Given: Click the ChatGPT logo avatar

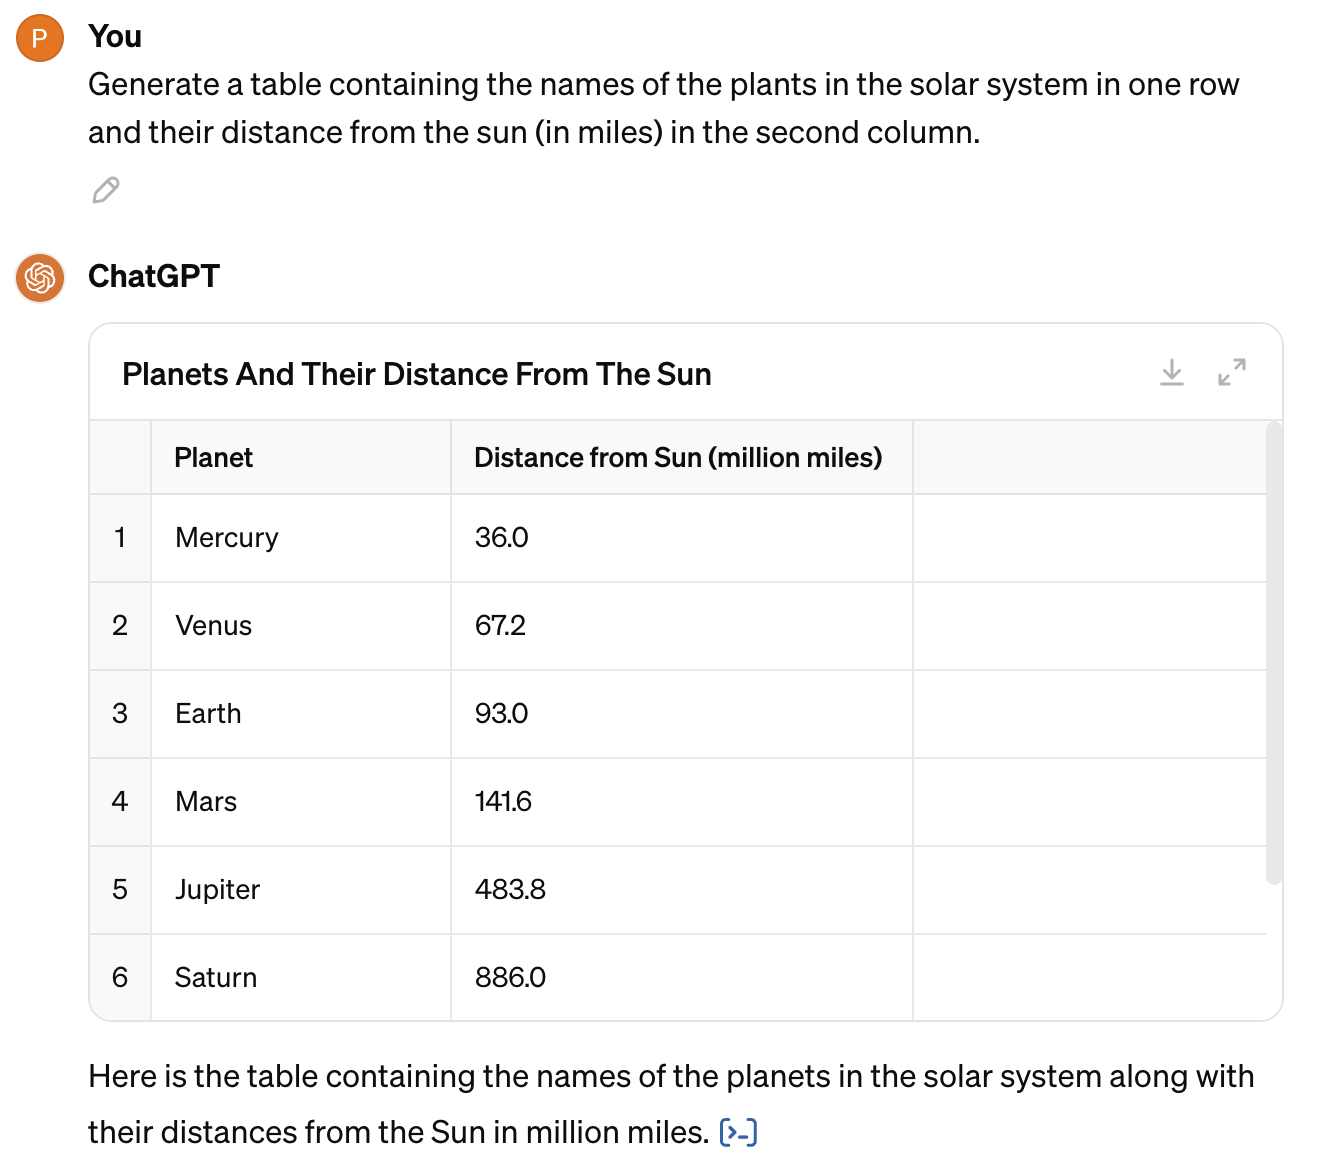Looking at the screenshot, I should (x=40, y=277).
